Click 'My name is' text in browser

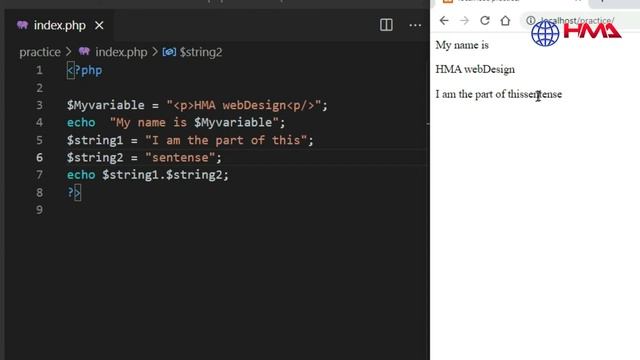tap(462, 45)
